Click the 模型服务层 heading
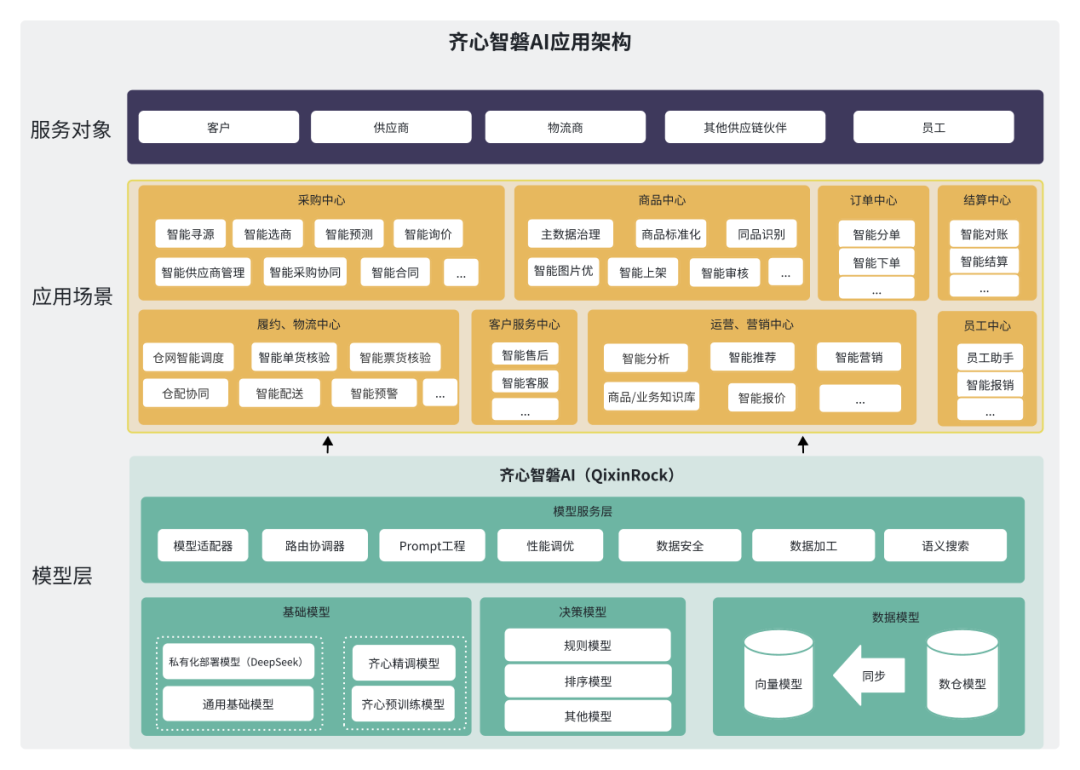The height and width of the screenshot is (770, 1080). 582,511
